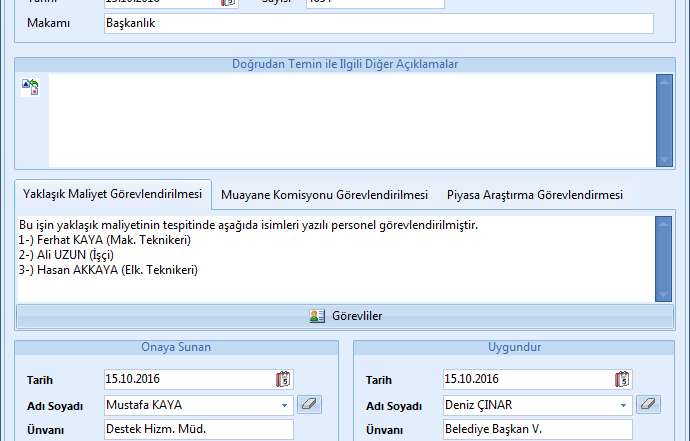Click the text tool icon in Açıklamalar box
The height and width of the screenshot is (441, 690).
click(29, 87)
